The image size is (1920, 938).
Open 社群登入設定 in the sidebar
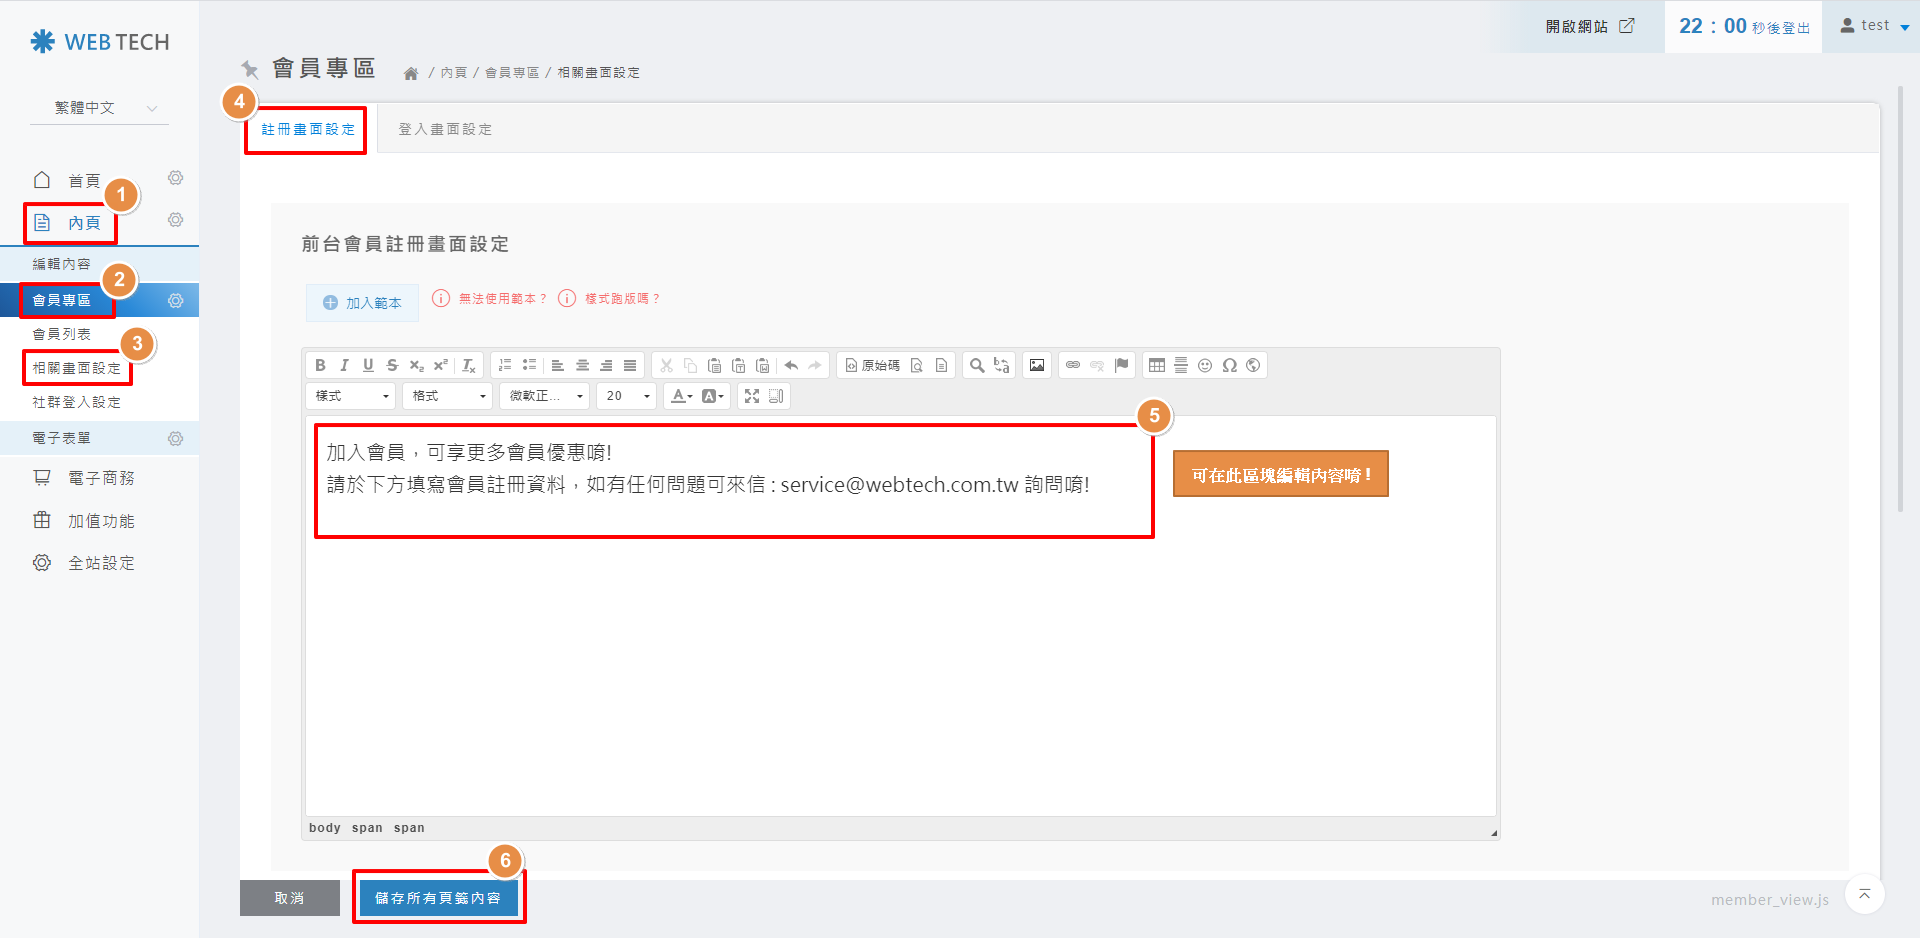(76, 402)
